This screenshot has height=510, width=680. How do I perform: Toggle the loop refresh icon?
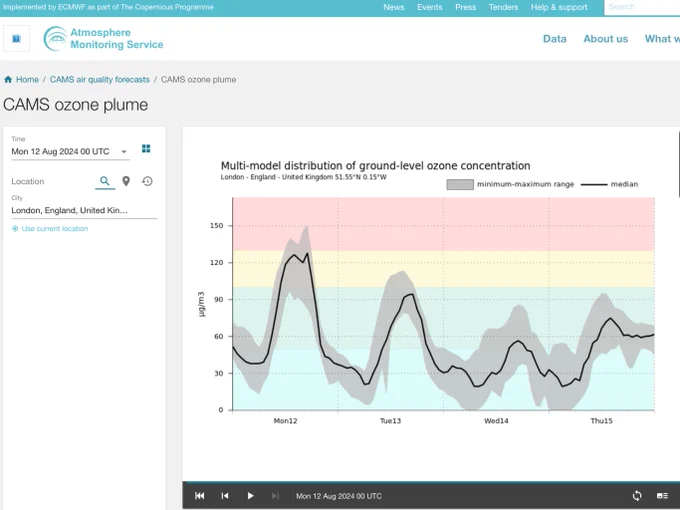(x=637, y=496)
